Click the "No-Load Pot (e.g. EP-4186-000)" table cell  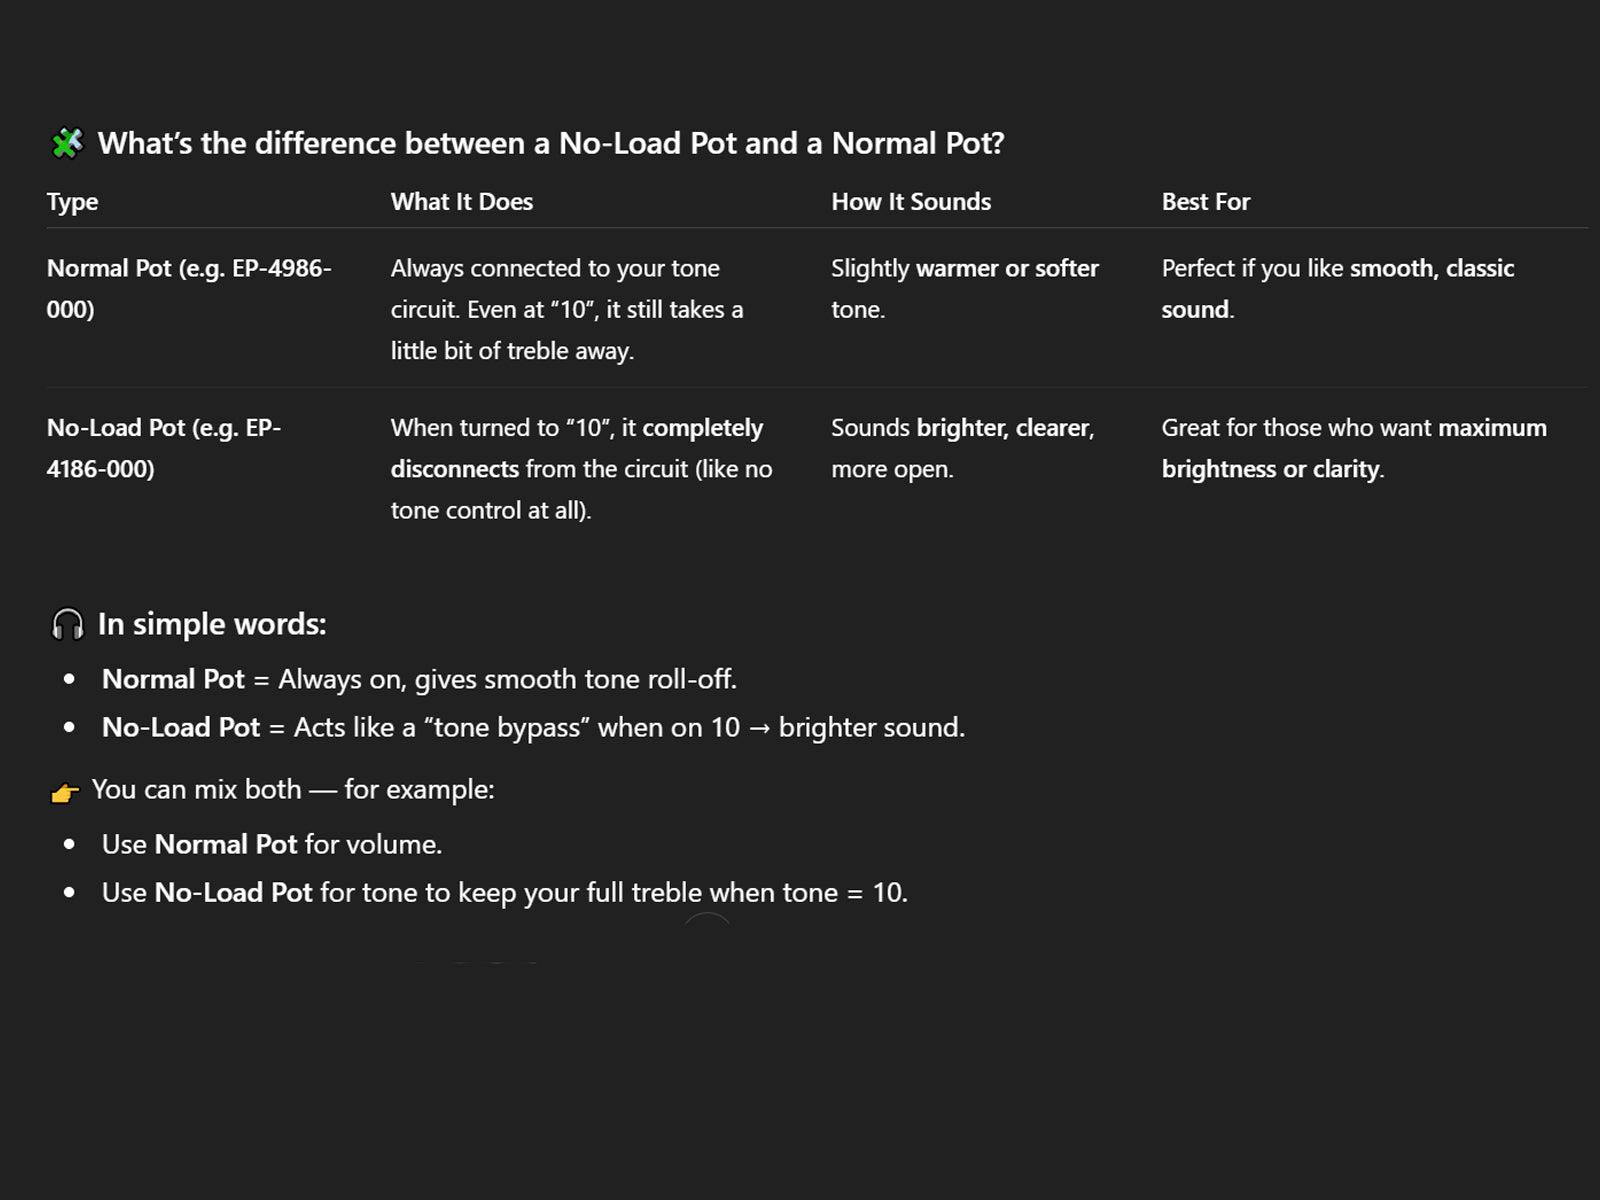click(163, 448)
